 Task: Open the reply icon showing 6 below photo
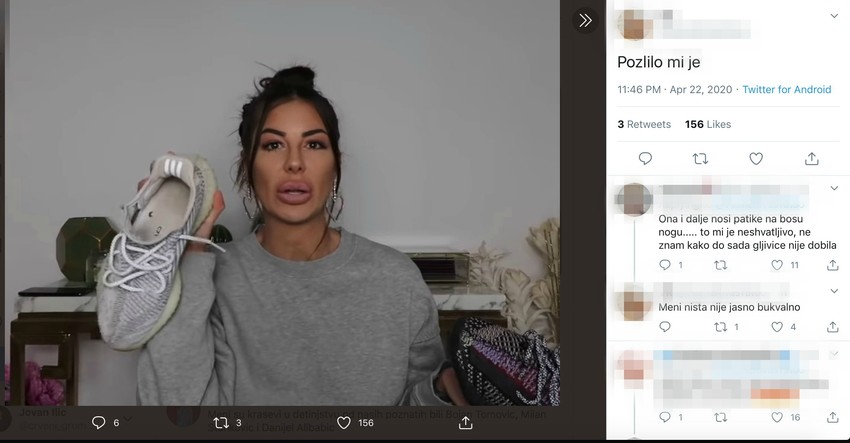(99, 422)
